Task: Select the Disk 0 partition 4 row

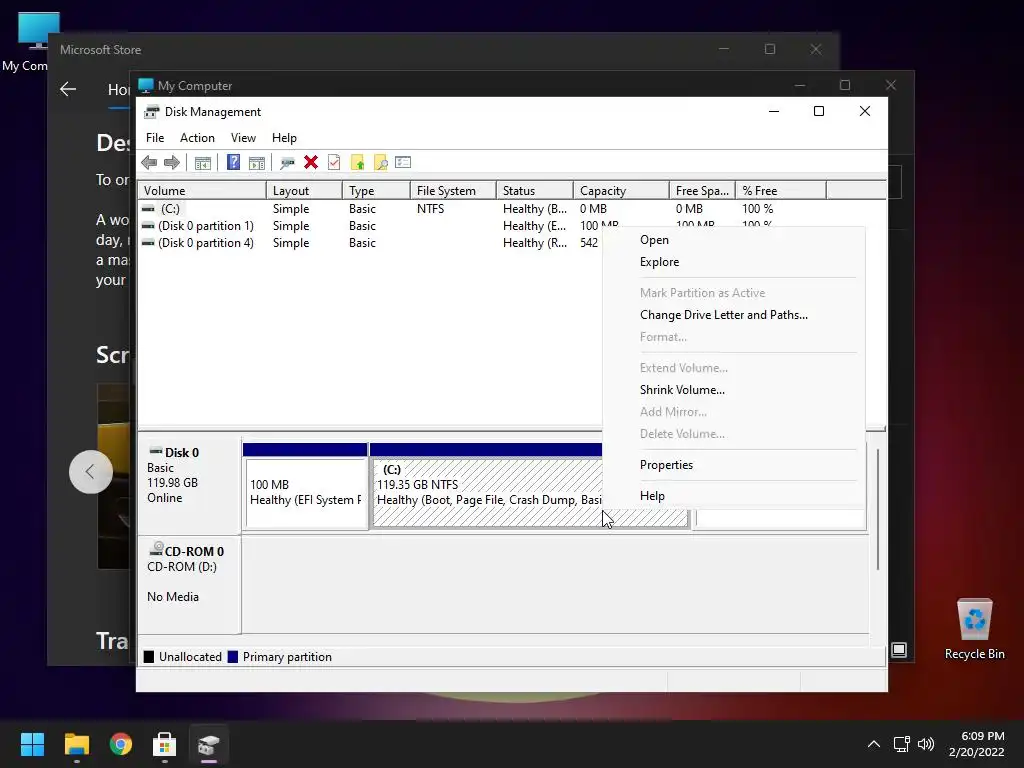Action: click(x=370, y=243)
